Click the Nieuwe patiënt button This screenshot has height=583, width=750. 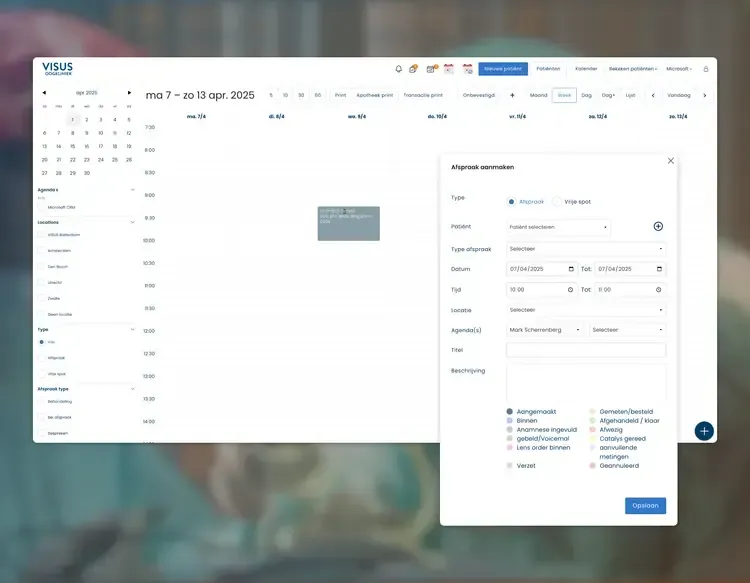503,69
